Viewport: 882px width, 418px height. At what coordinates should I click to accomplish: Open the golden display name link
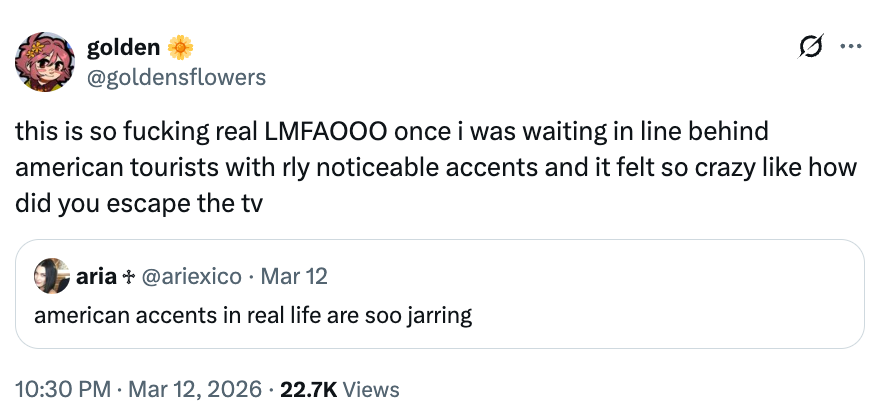(124, 47)
